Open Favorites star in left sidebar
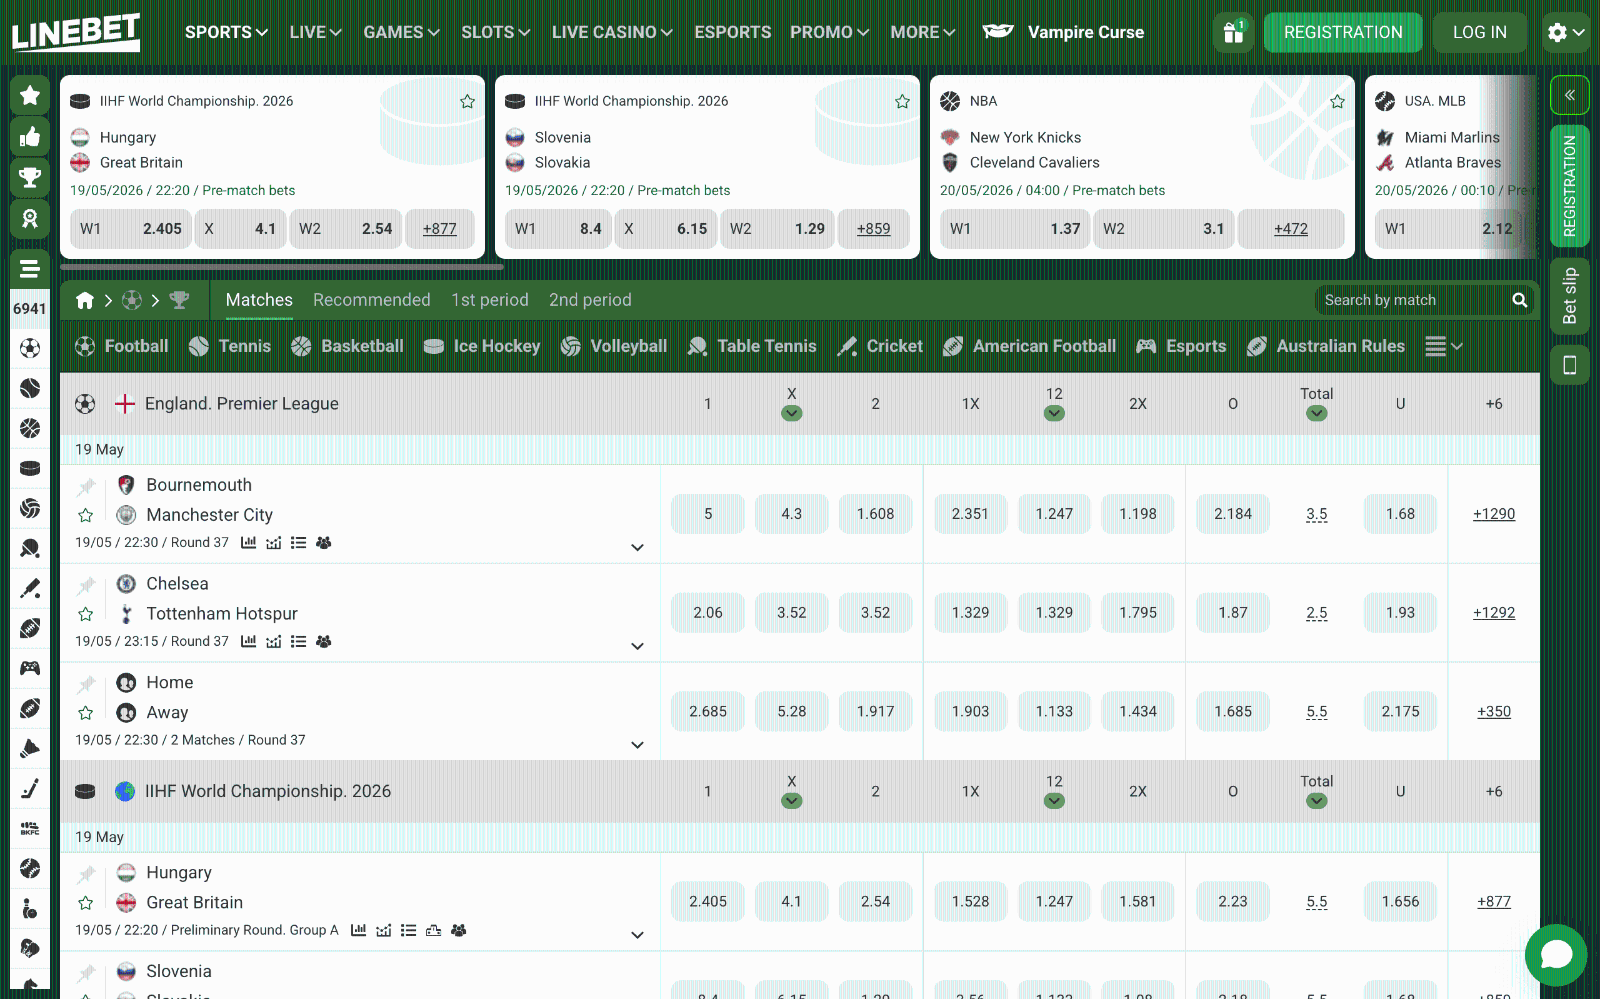 pyautogui.click(x=30, y=95)
